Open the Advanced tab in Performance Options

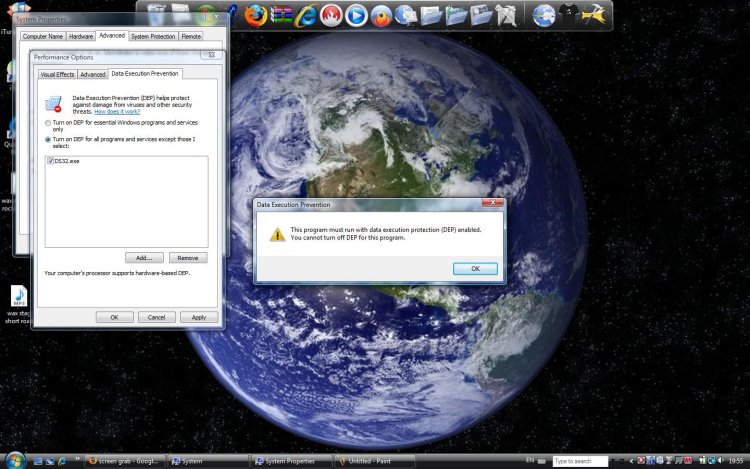point(93,74)
